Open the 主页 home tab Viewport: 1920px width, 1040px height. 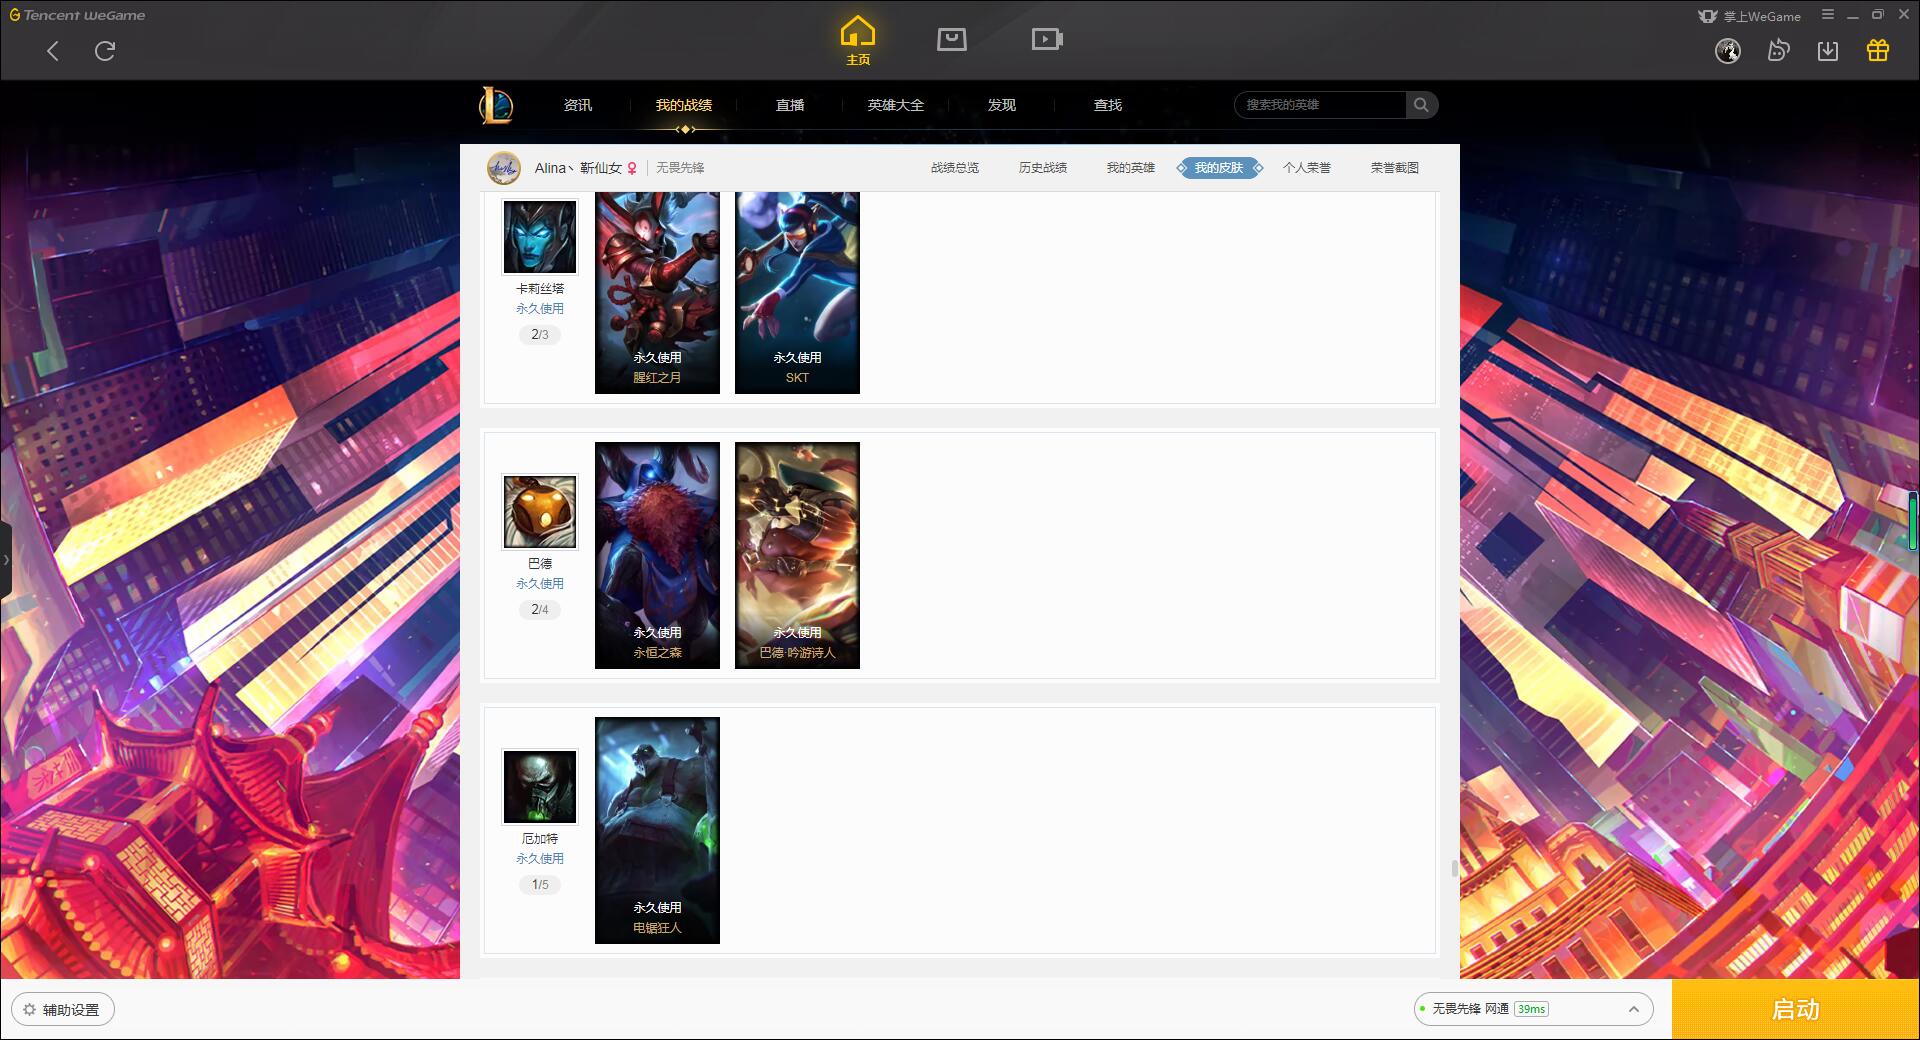tap(858, 41)
